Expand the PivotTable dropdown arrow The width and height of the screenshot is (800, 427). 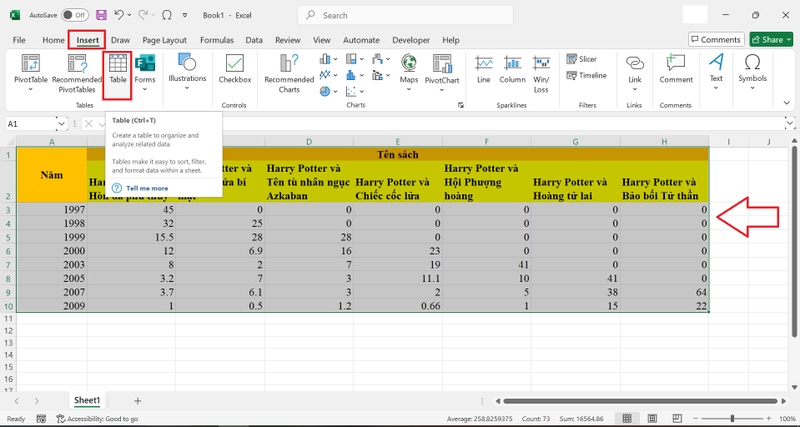(31, 90)
